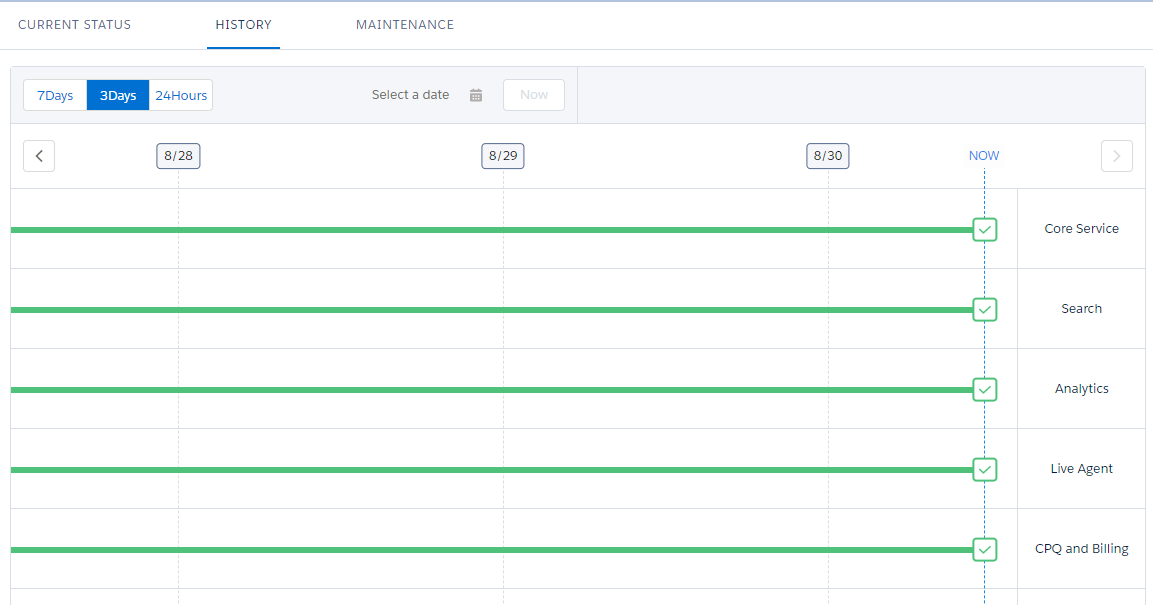Click the Live Agent label

point(1082,469)
